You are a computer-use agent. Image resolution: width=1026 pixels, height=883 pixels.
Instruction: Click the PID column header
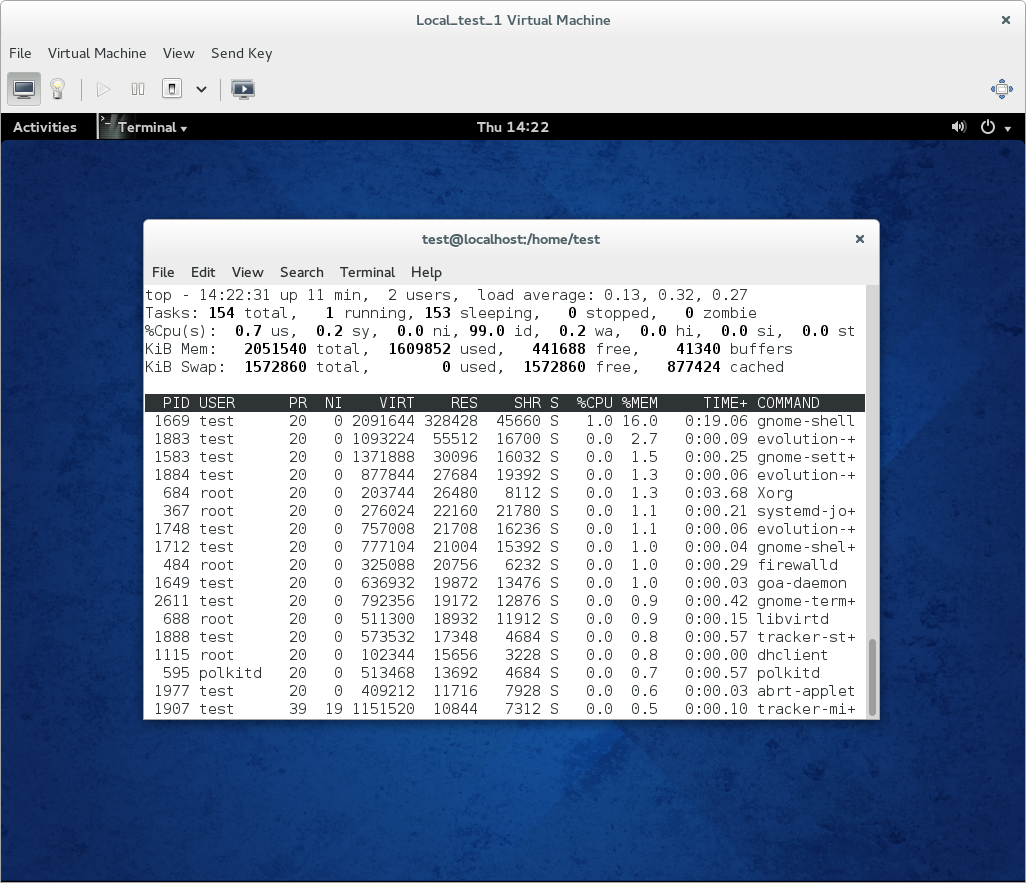[x=176, y=403]
